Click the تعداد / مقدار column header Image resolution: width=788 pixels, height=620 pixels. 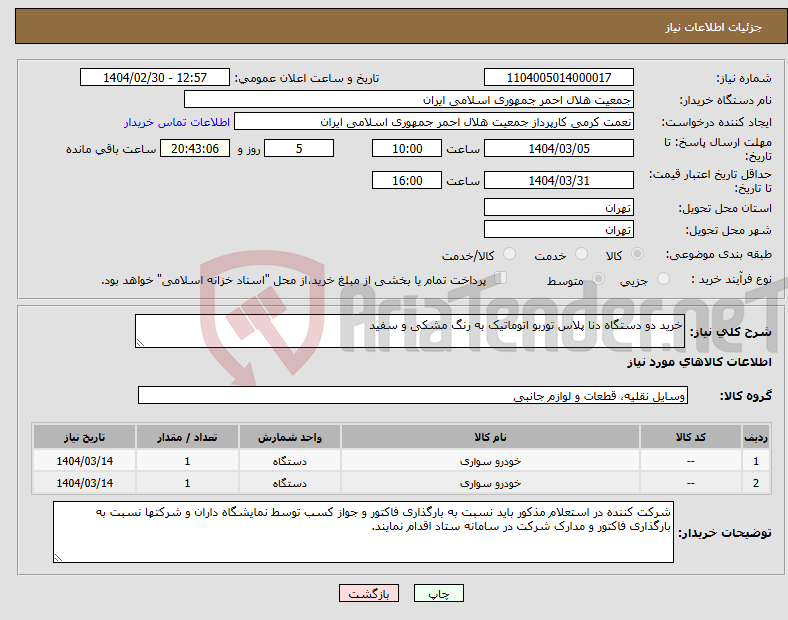[187, 437]
